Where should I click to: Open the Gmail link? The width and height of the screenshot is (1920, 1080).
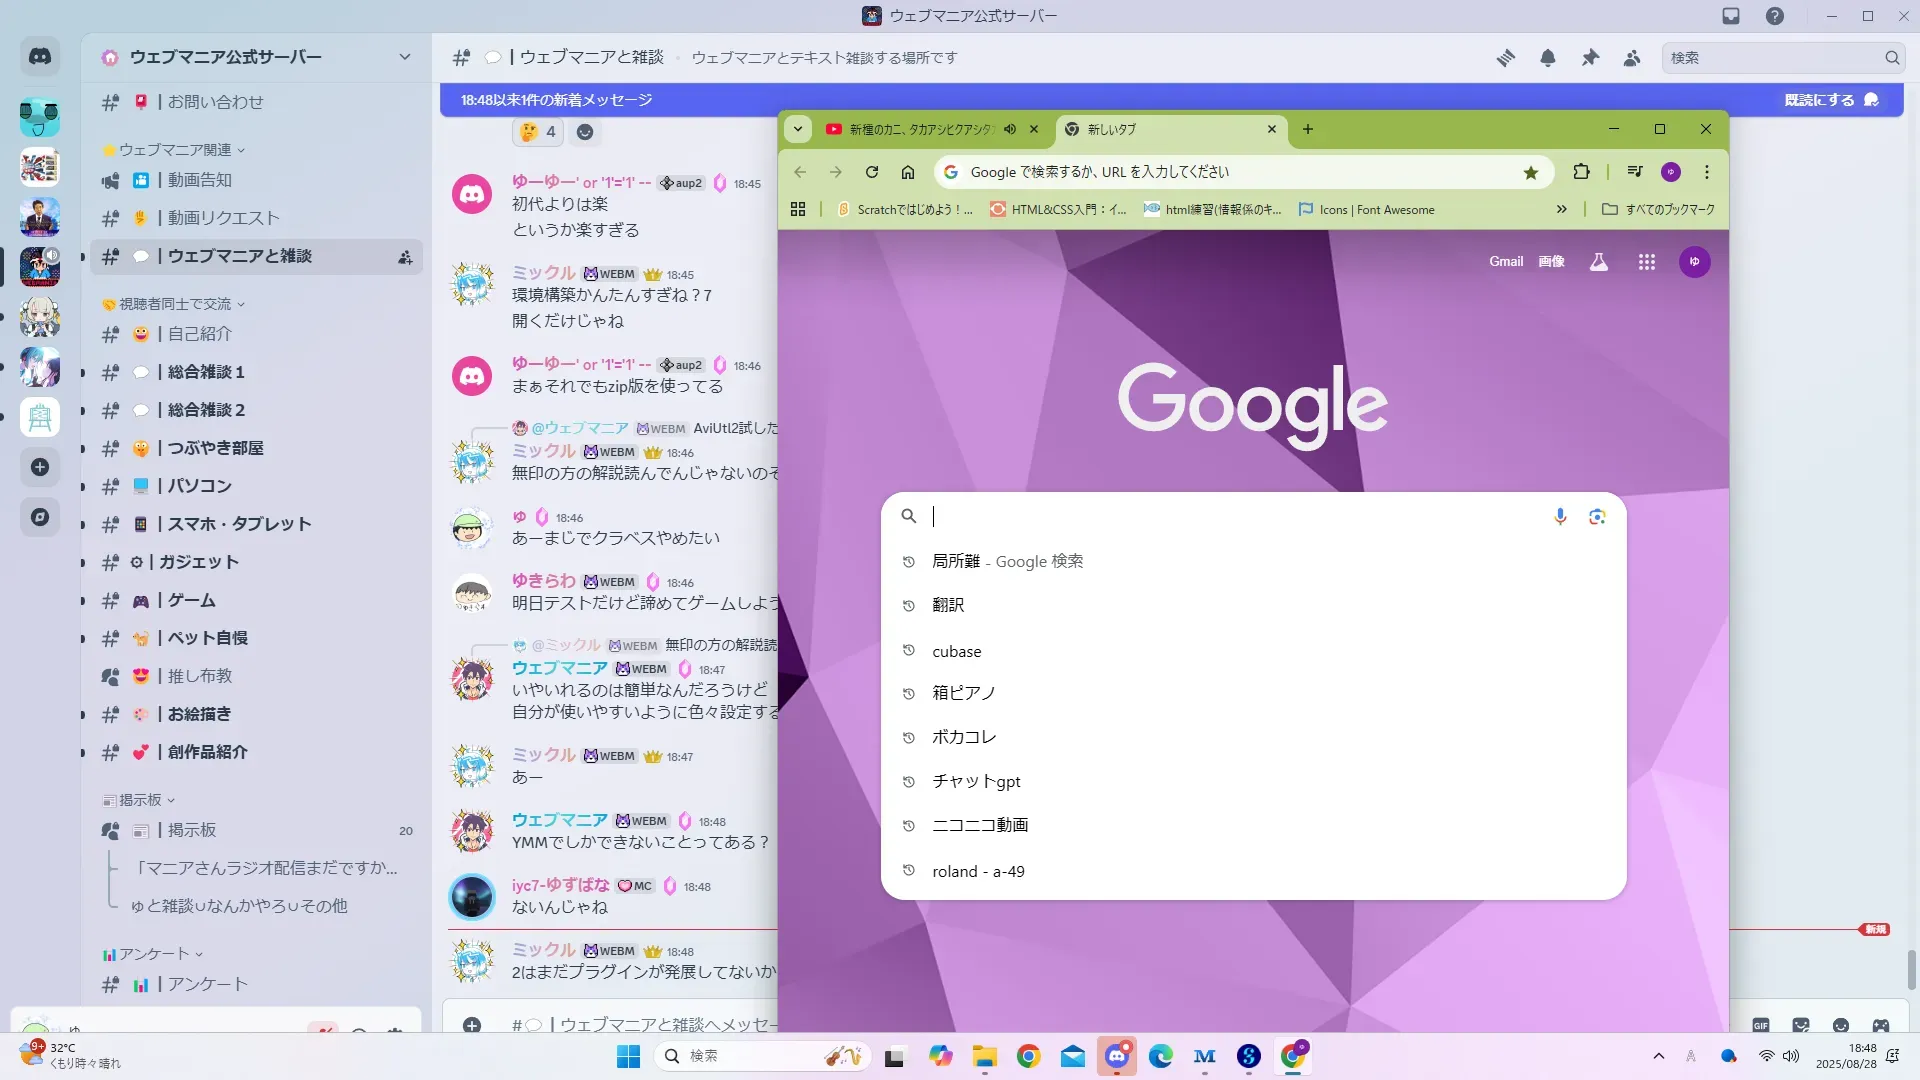point(1505,262)
